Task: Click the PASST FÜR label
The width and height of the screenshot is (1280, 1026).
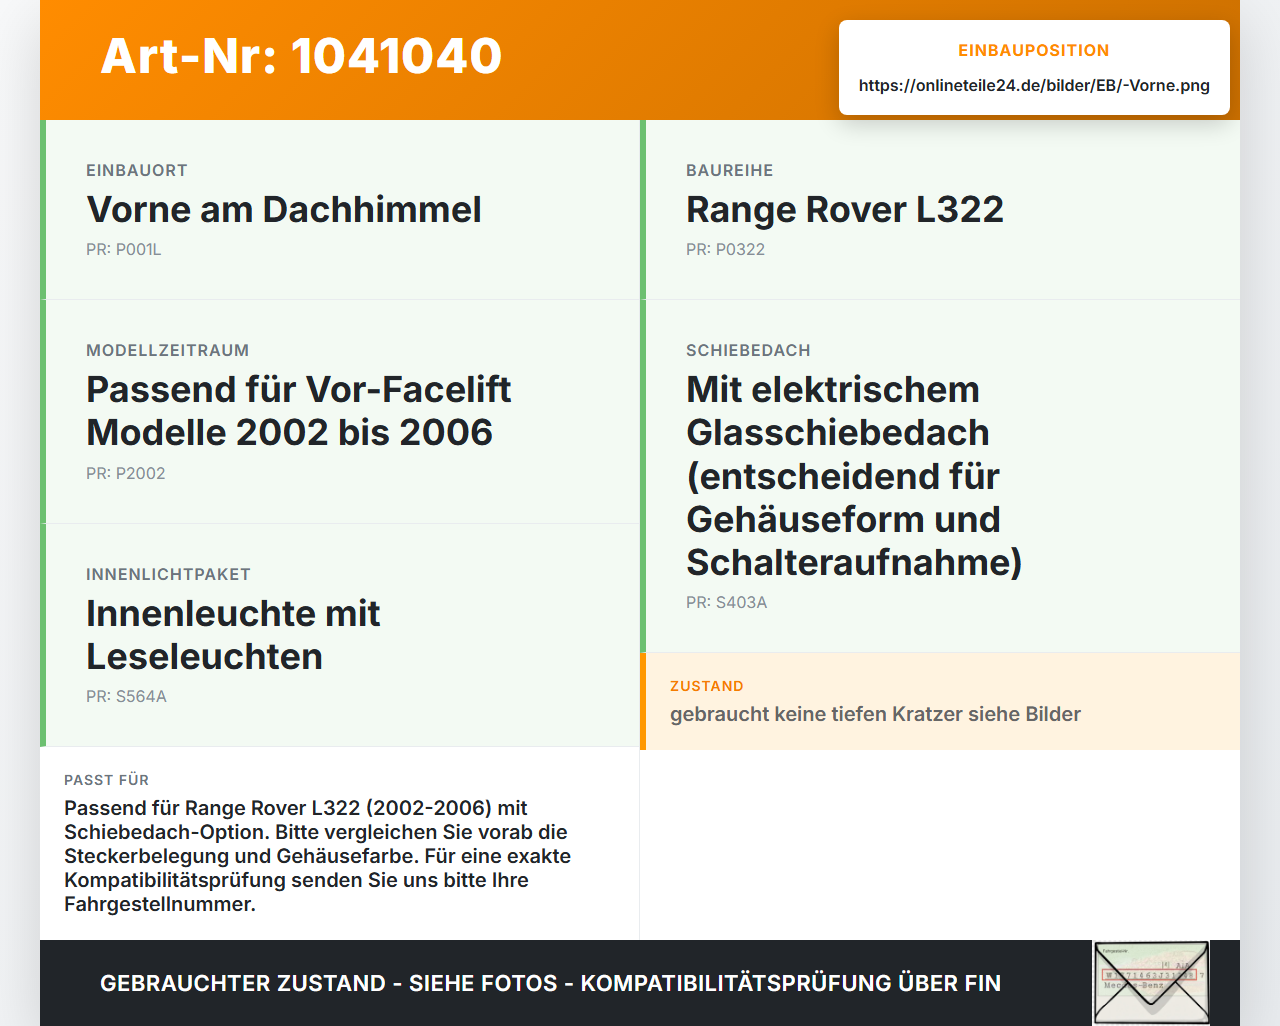Action: tap(106, 780)
